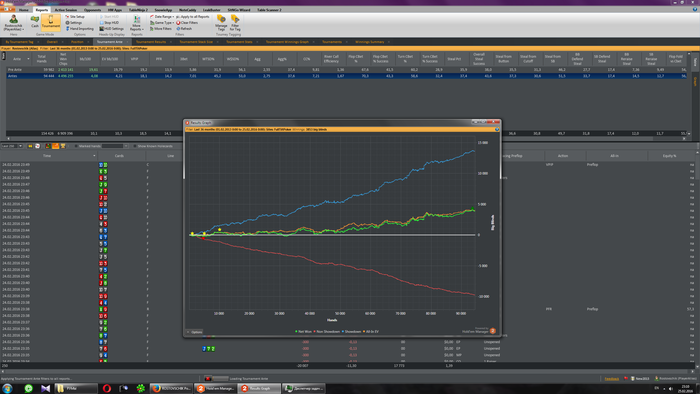Open the Tournament Results report tab

[x=151, y=42]
